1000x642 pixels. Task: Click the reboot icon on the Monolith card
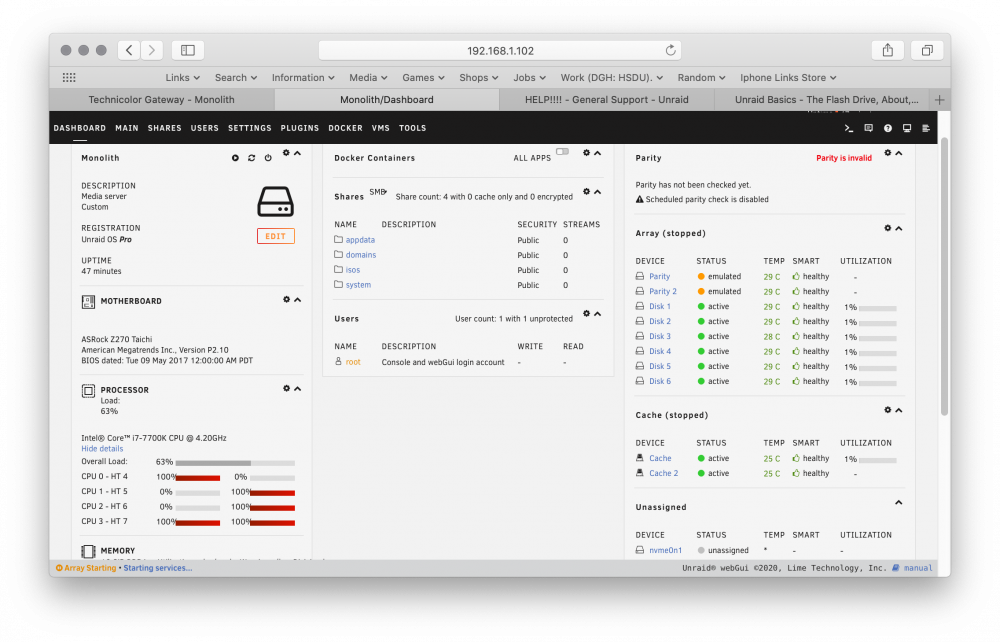[x=251, y=157]
